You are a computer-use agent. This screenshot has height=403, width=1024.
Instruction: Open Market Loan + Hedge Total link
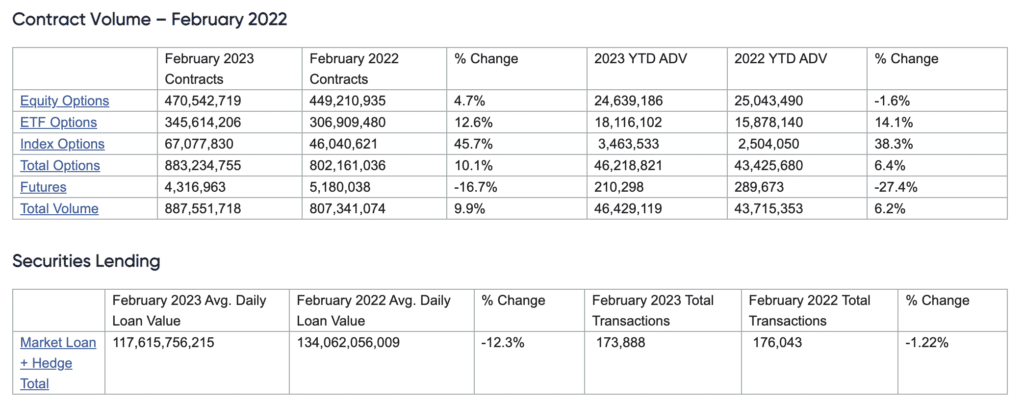[58, 362]
